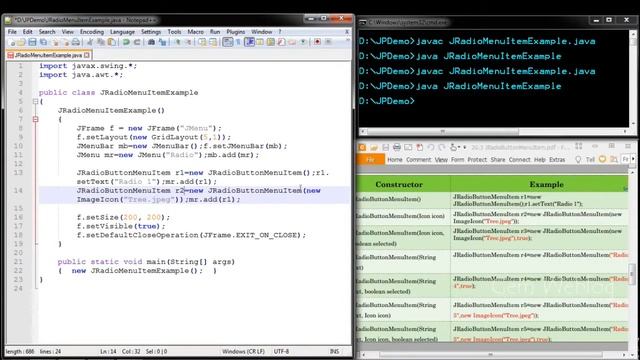Click the Print icon in Notepad++ toolbar
640x360 pixels.
pos(76,42)
